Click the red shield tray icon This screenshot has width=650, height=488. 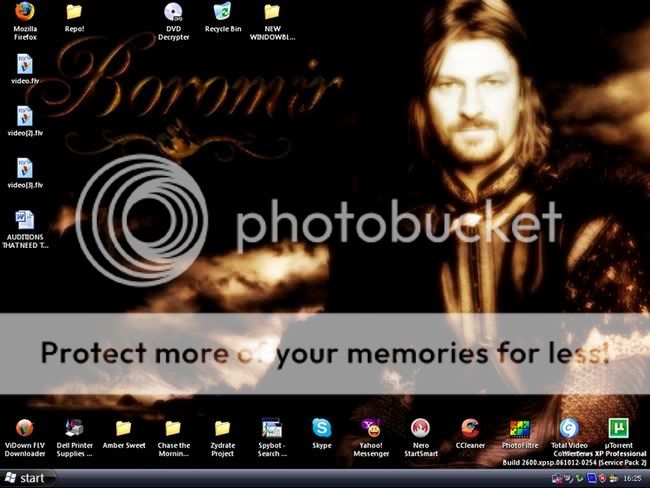602,479
